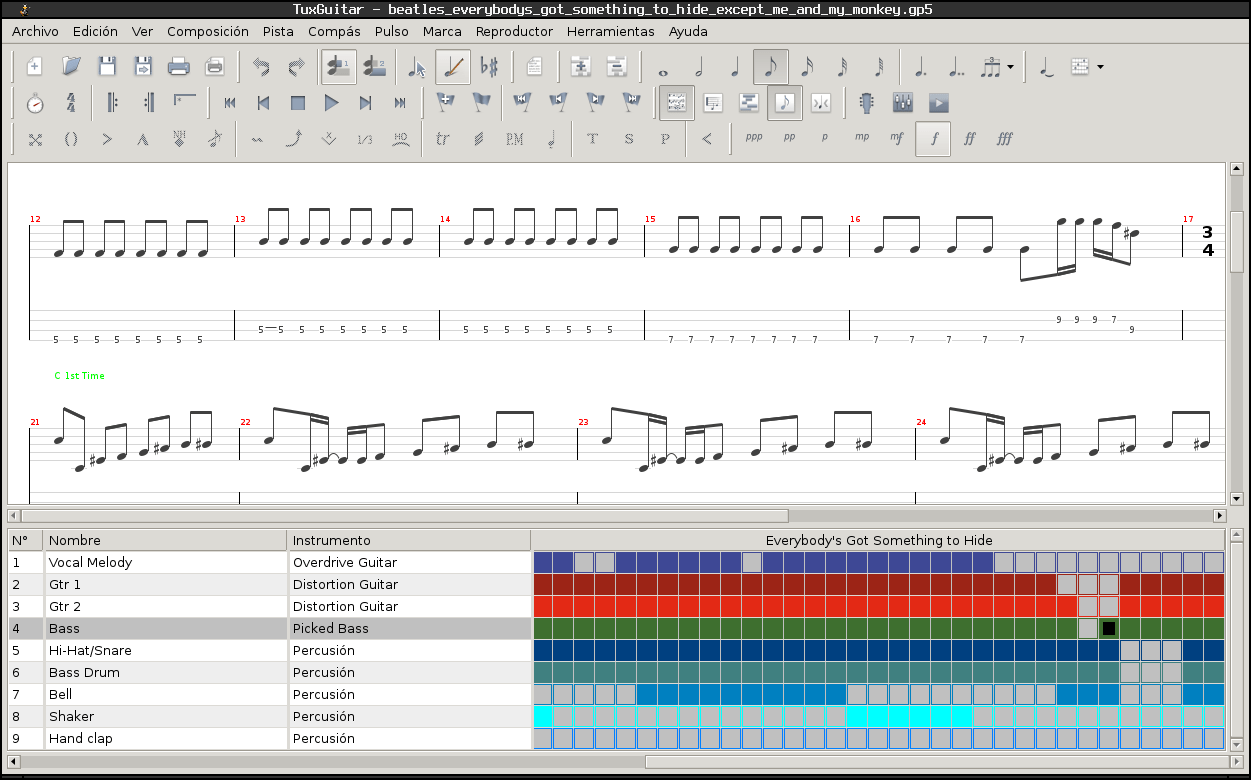The width and height of the screenshot is (1251, 780).
Task: Select the Hi-Hat/Snare track row
Action: pos(90,651)
